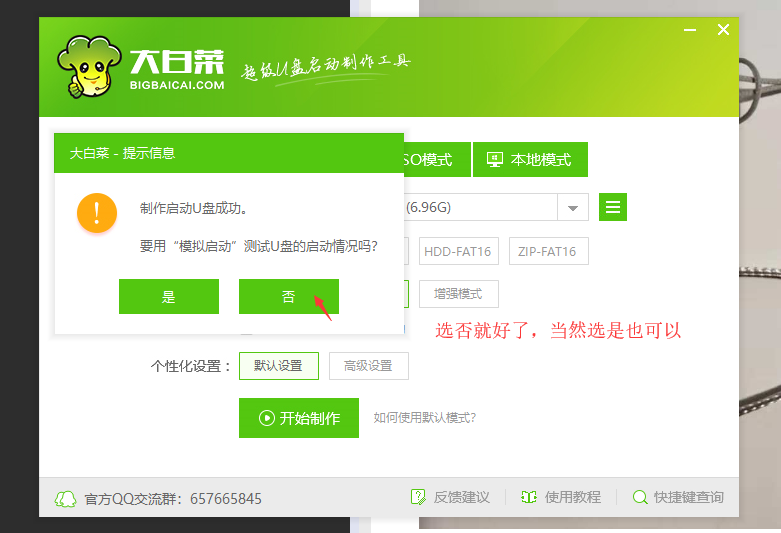Image resolution: width=781 pixels, height=533 pixels.
Task: Click official QQ group number 657665845
Action: pos(226,499)
